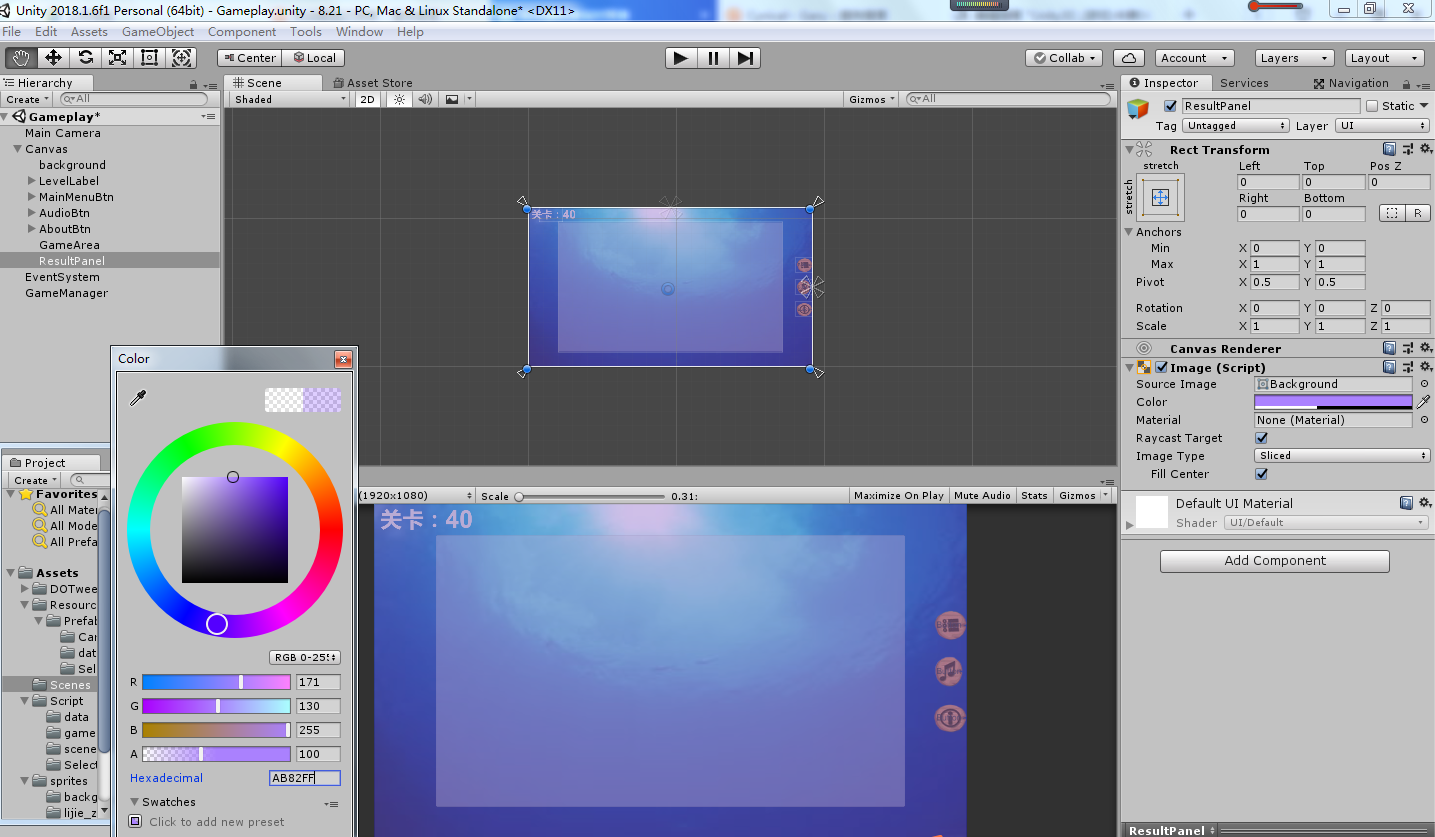Image resolution: width=1435 pixels, height=837 pixels.
Task: Toggle Image Script enabled checkbox
Action: point(1161,367)
